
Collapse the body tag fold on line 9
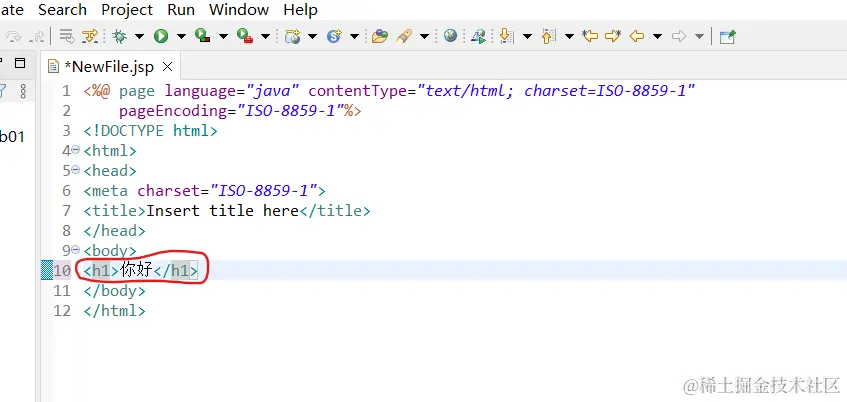(76, 250)
